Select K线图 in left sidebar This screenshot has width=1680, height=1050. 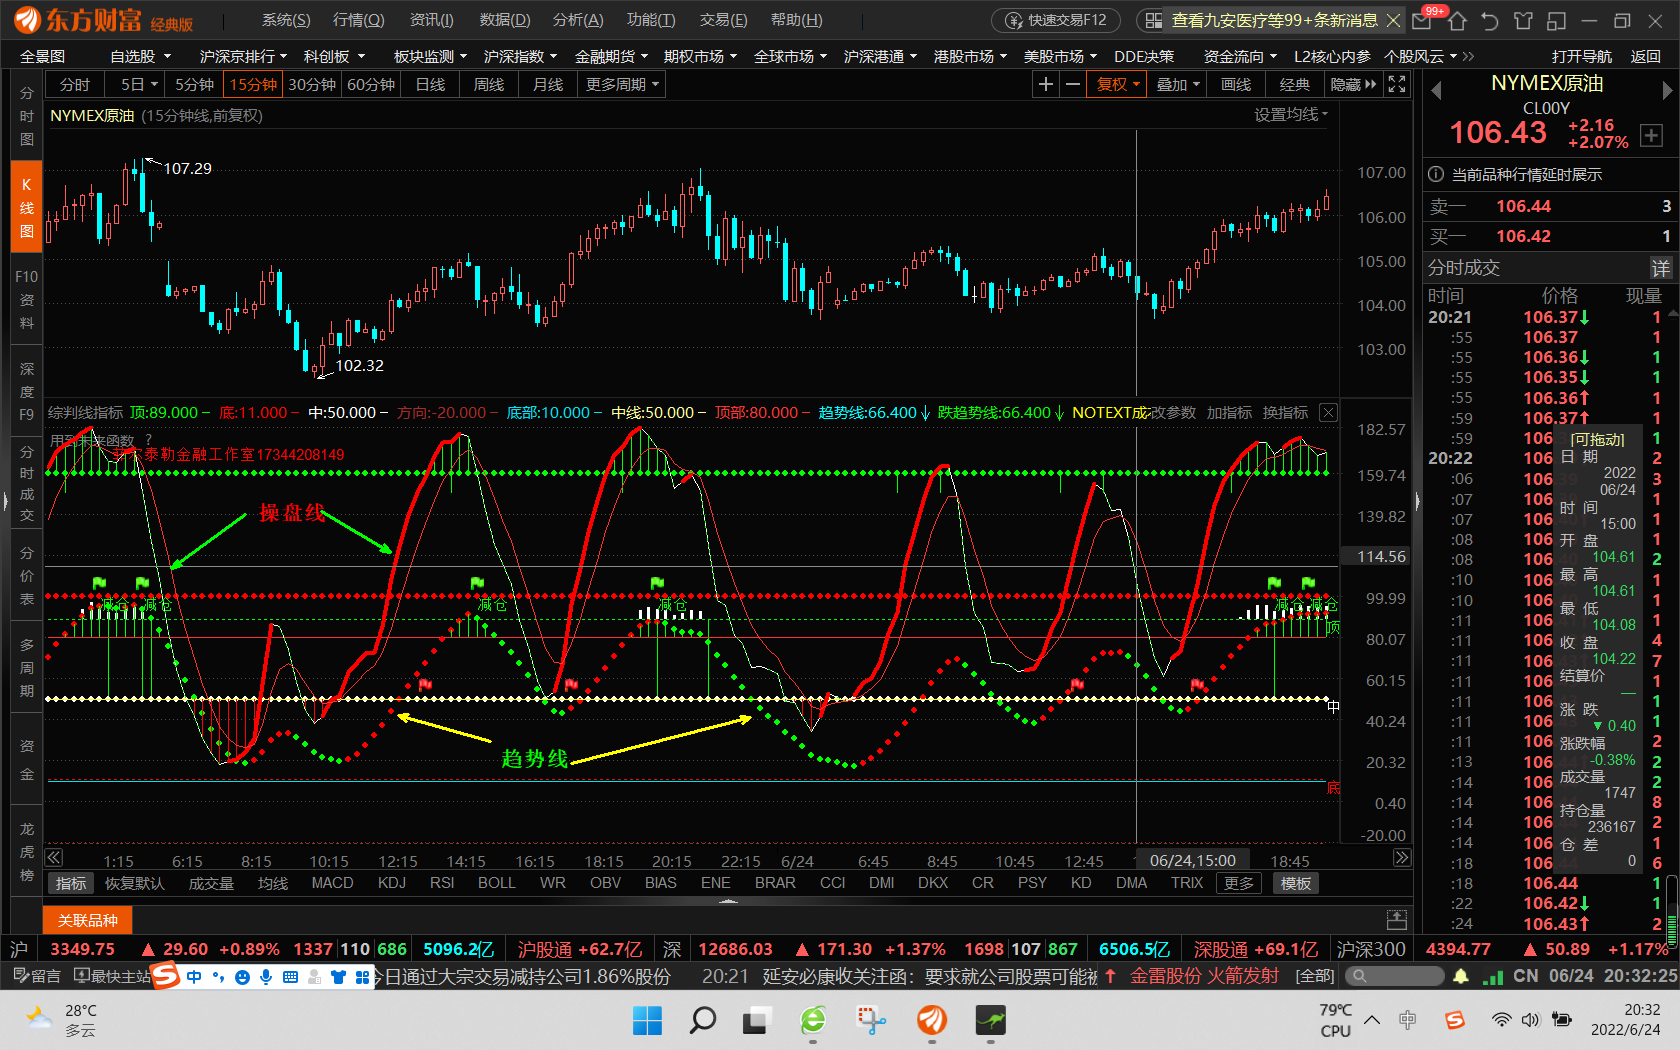pos(27,208)
